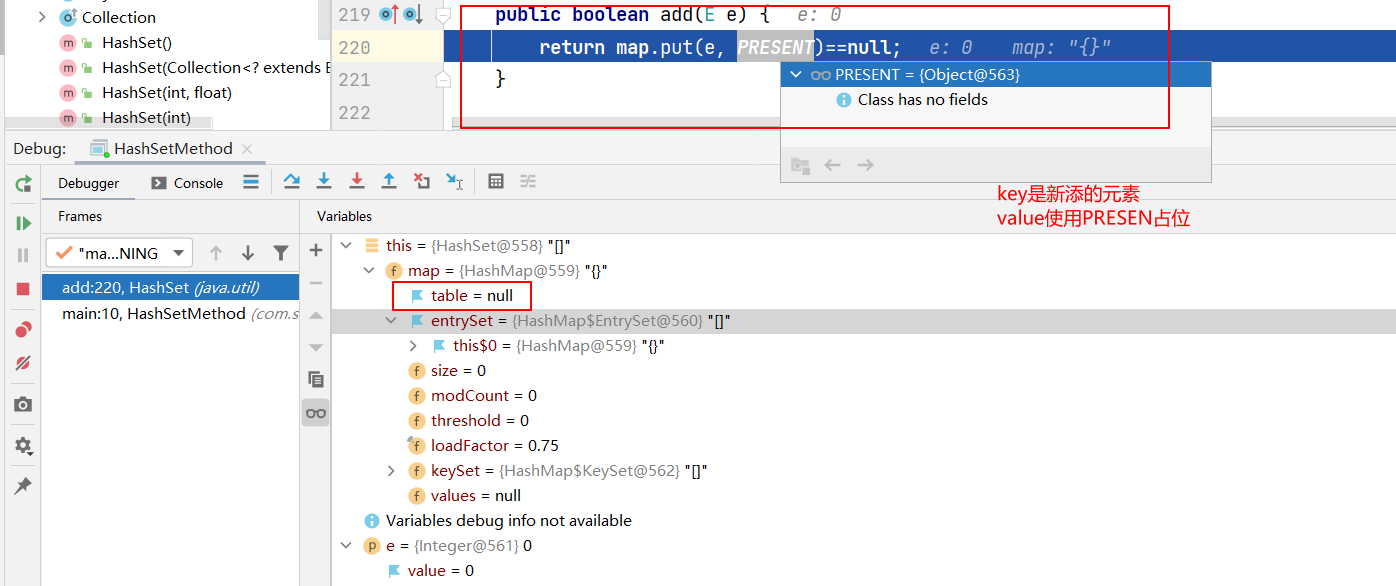Move to previous frame with up arrow
This screenshot has width=1396, height=586.
pyautogui.click(x=215, y=253)
